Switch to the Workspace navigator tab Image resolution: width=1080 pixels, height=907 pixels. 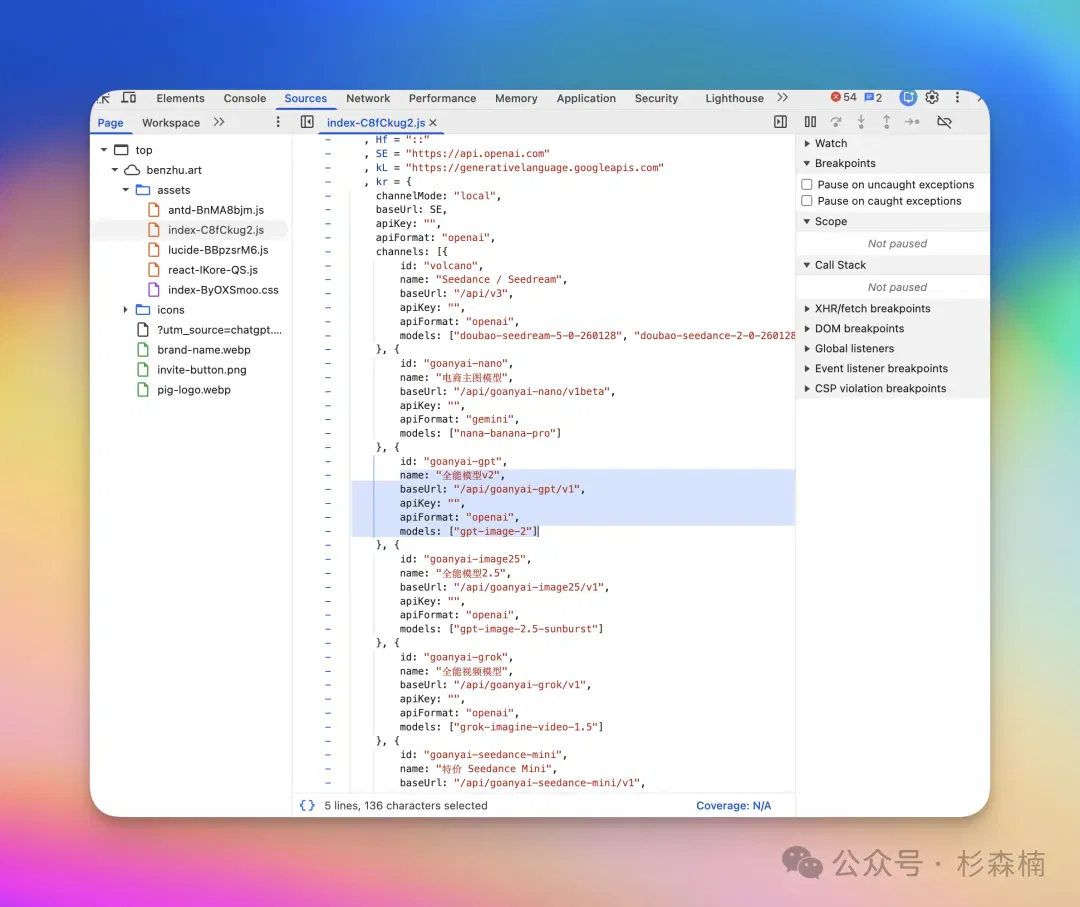171,123
